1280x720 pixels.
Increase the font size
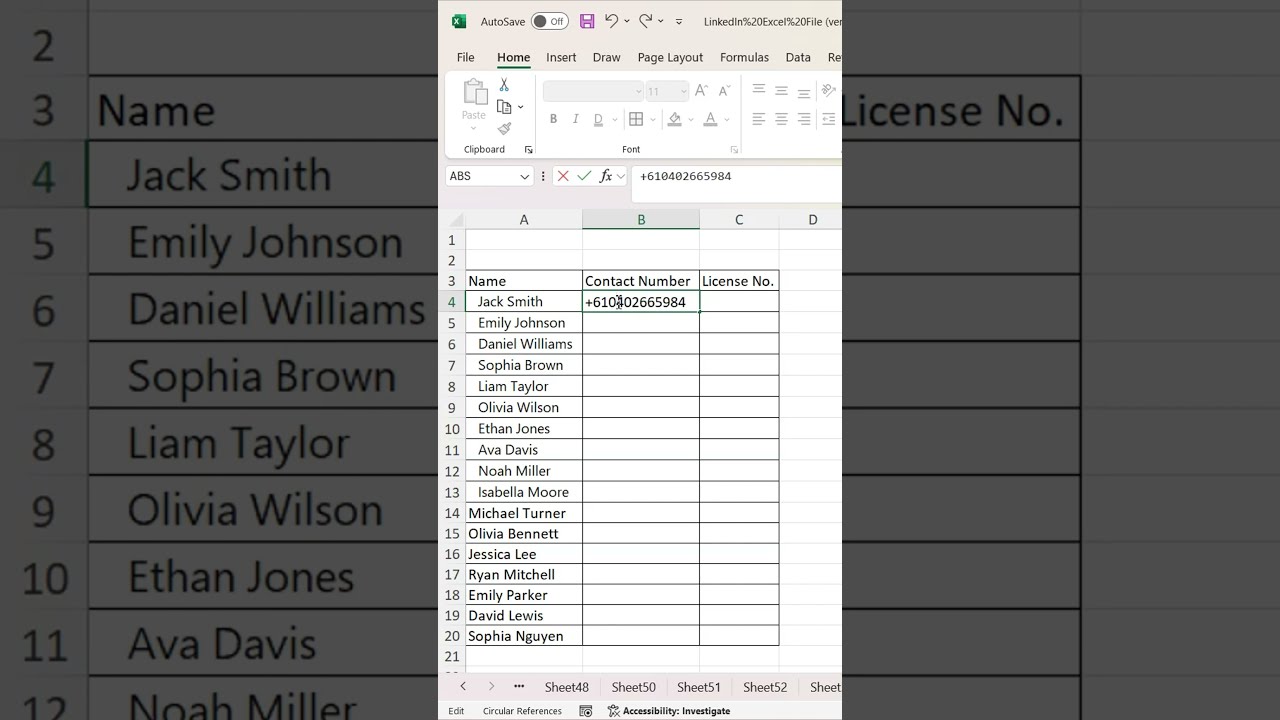701,91
